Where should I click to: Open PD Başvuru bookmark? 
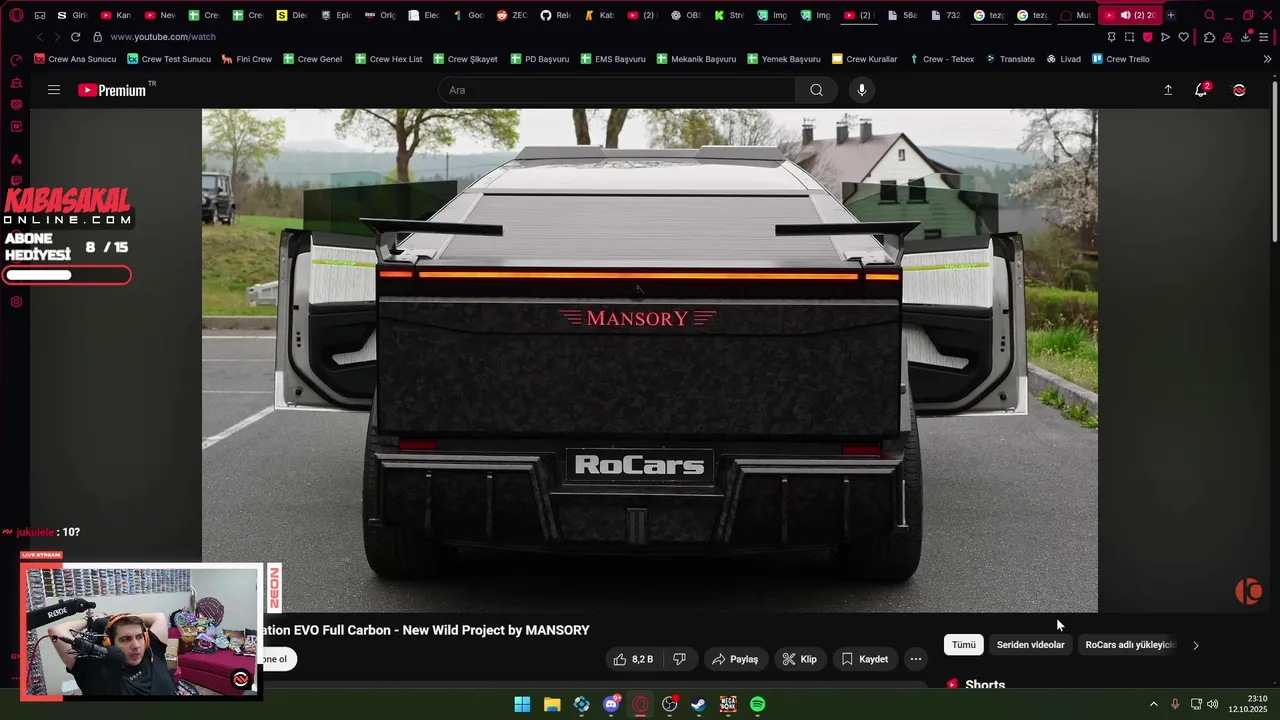point(539,59)
